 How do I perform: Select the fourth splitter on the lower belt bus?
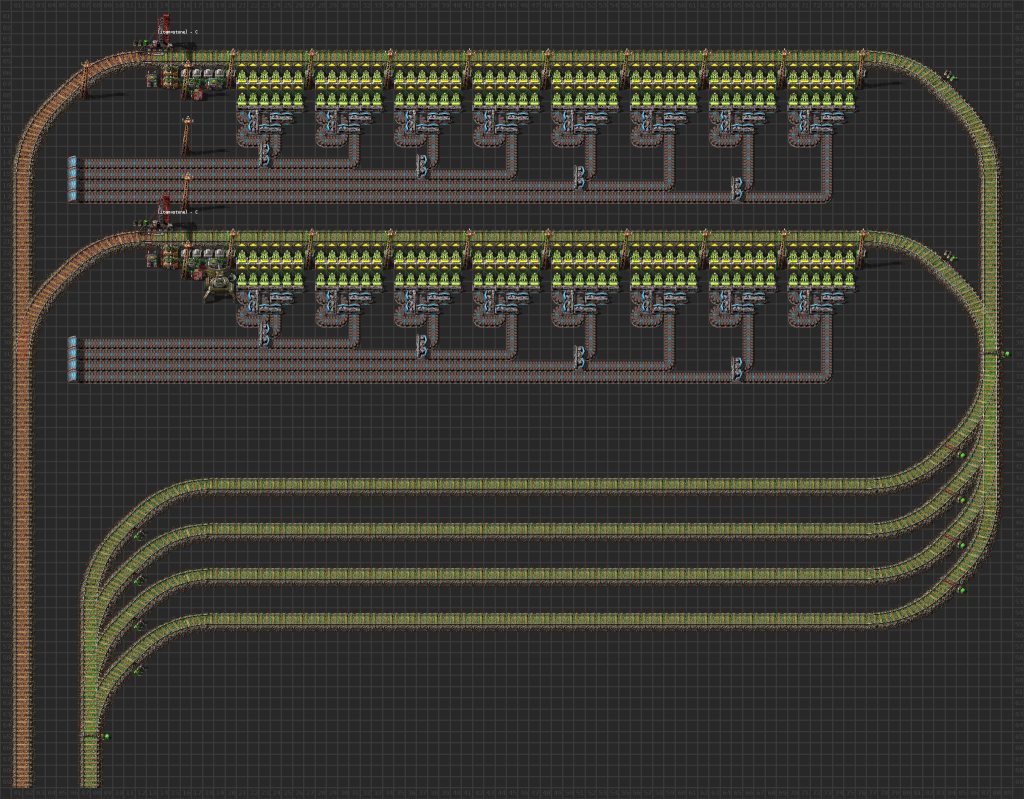click(x=738, y=369)
